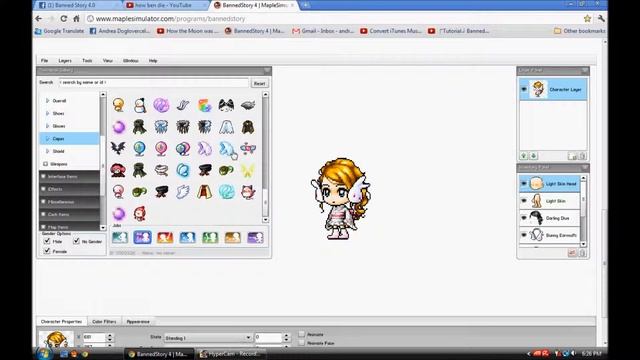
Task: Open the View menu
Action: 108,60
